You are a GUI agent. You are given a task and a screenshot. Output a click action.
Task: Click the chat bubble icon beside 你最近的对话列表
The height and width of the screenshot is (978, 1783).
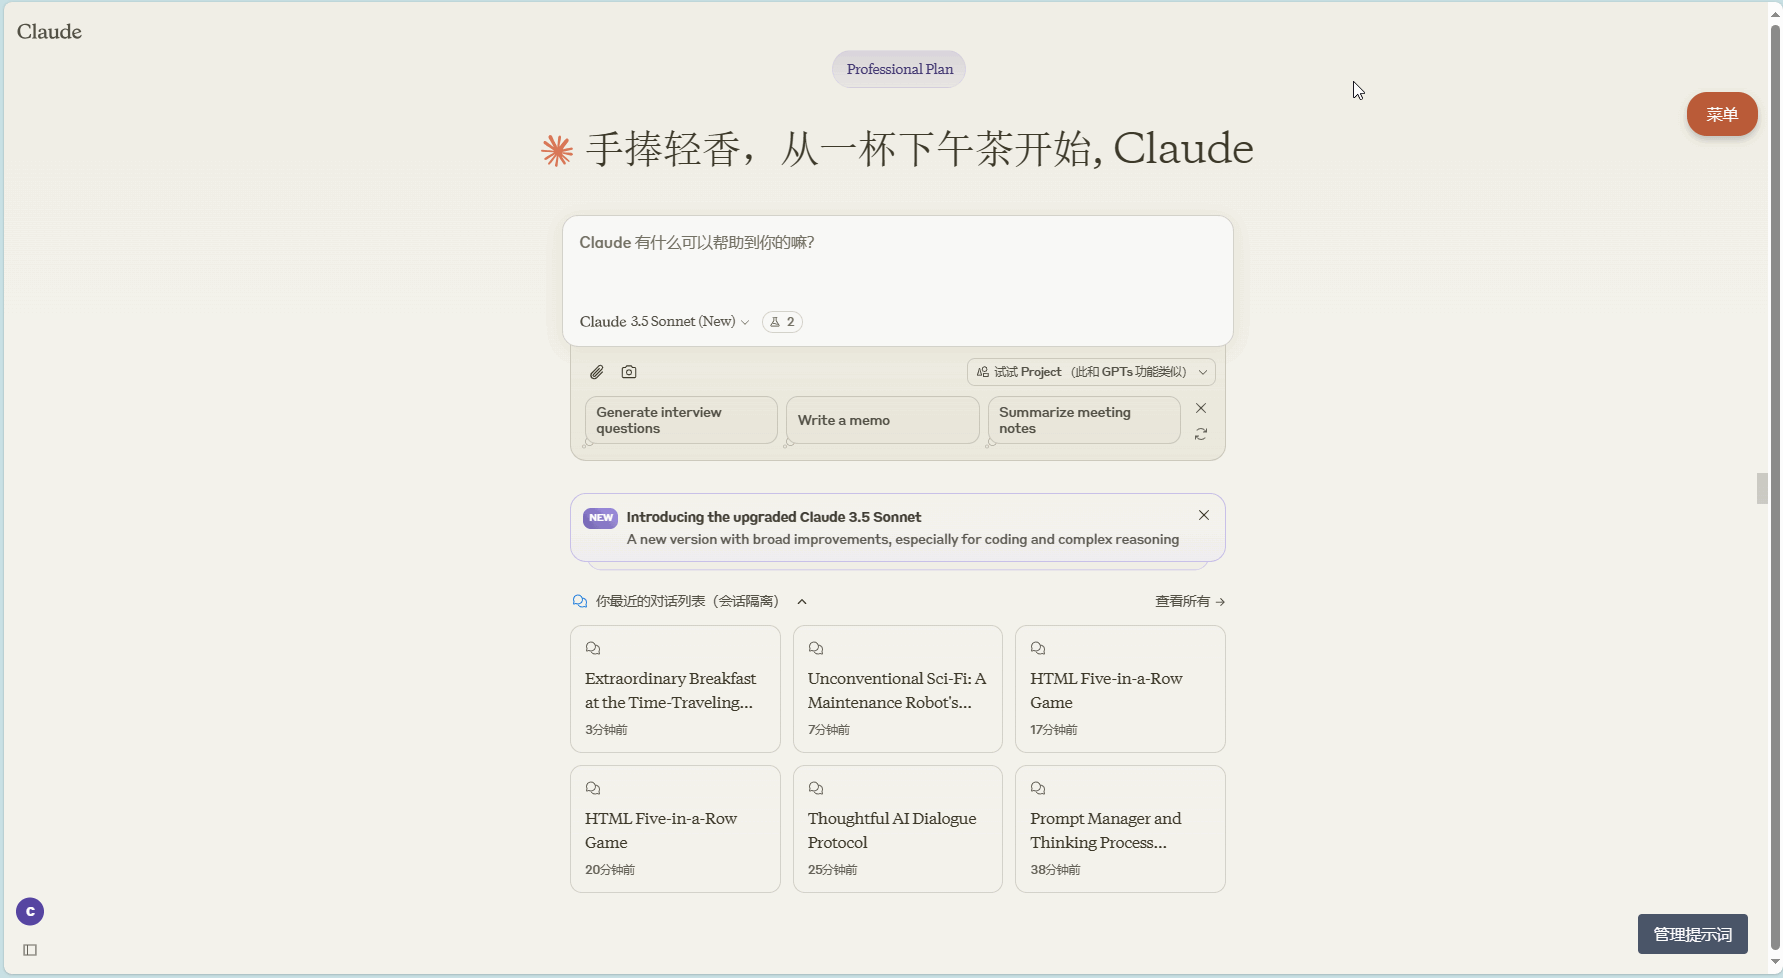[x=580, y=600]
